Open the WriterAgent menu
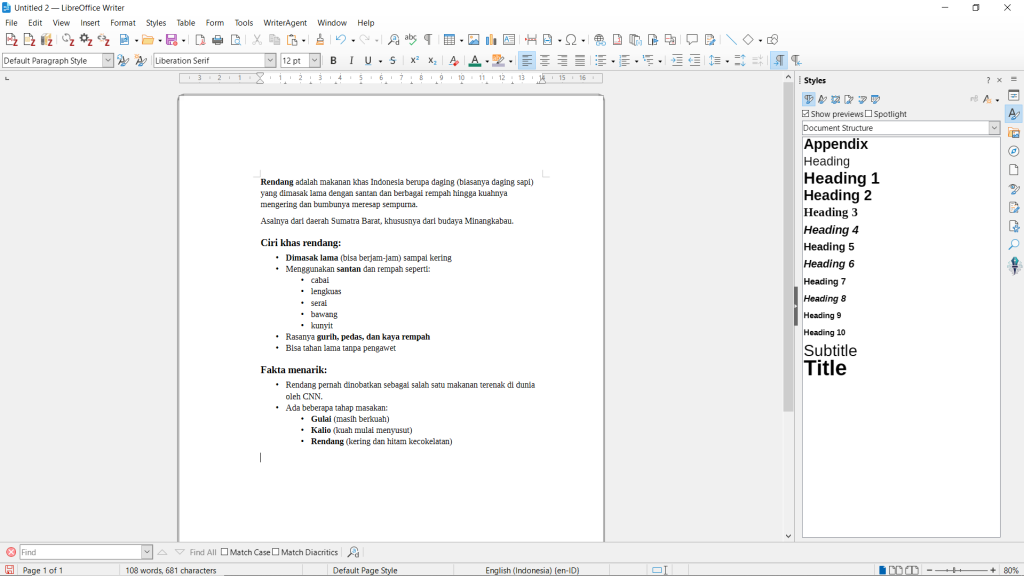Viewport: 1024px width, 576px height. click(285, 22)
